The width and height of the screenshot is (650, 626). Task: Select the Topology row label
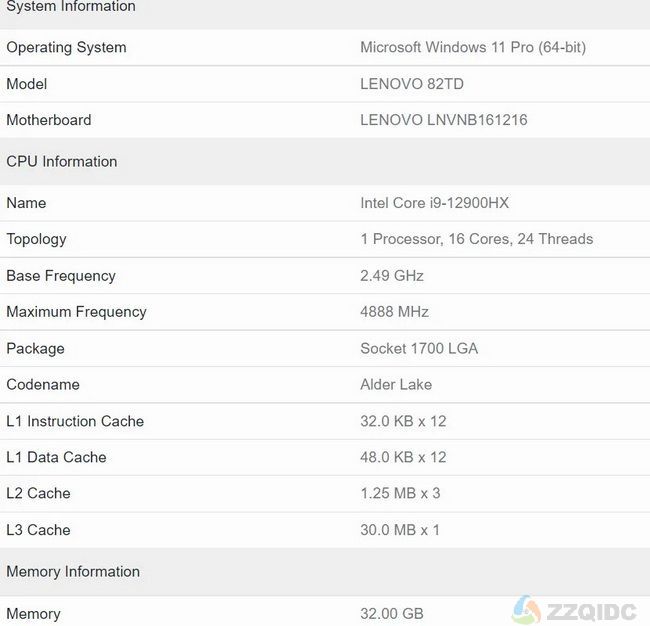[36, 239]
